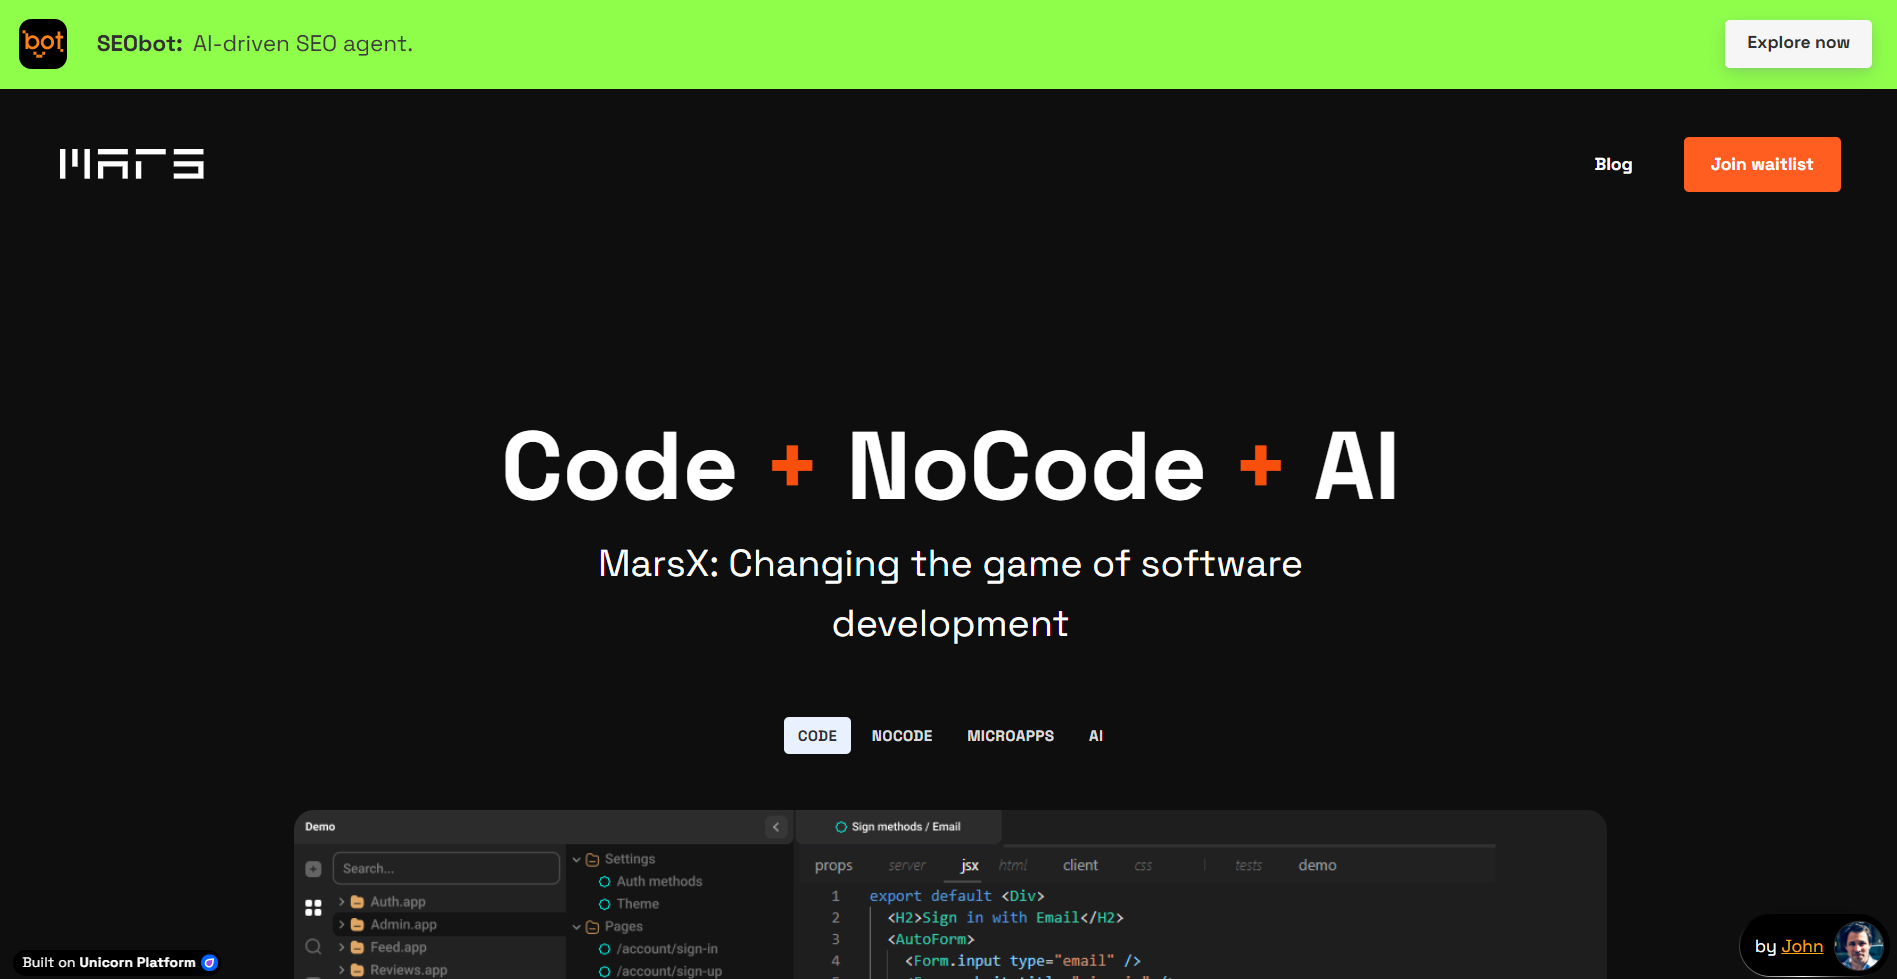Click the SEObot banner text
The image size is (1897, 979).
255,44
